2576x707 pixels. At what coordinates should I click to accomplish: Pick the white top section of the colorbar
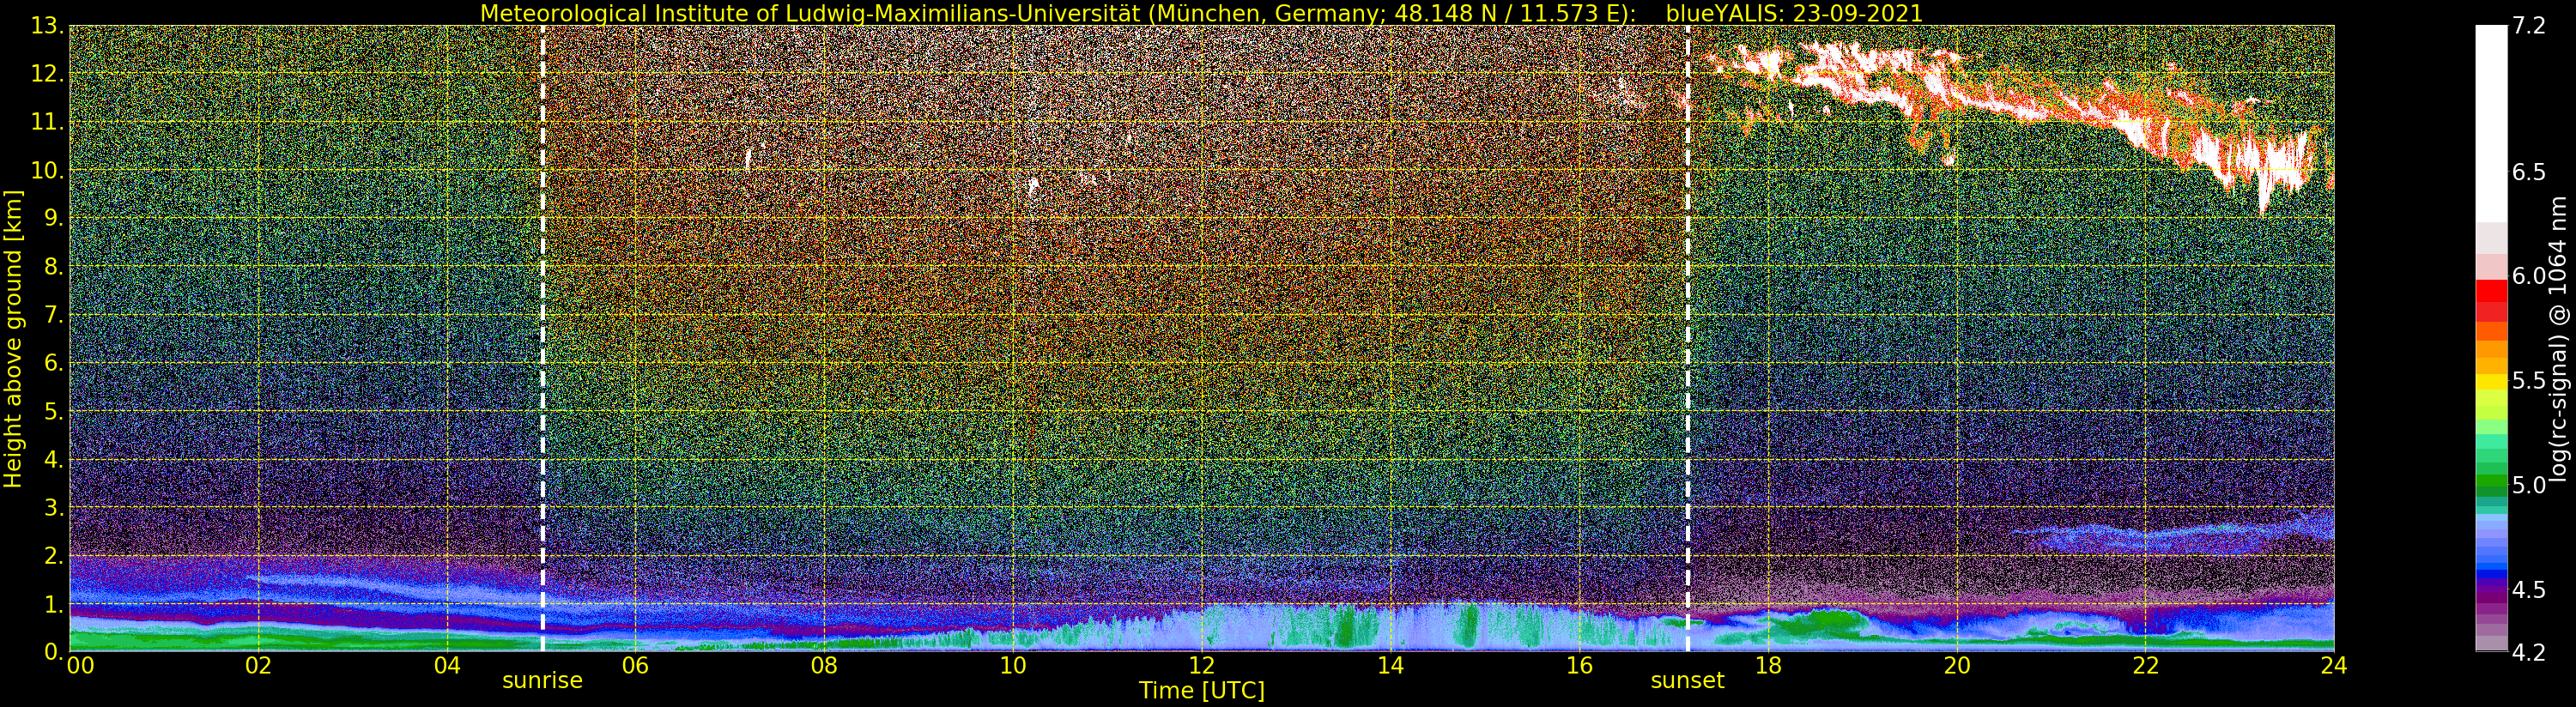(2491, 123)
